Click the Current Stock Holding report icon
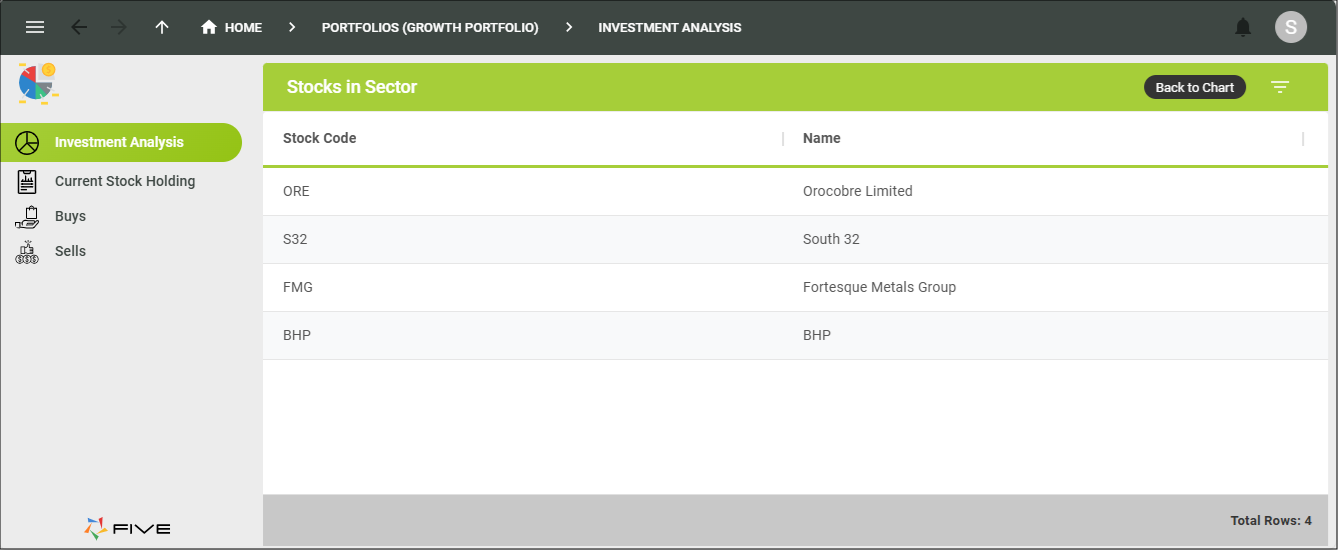Screen dimensions: 1338x550 point(27,181)
